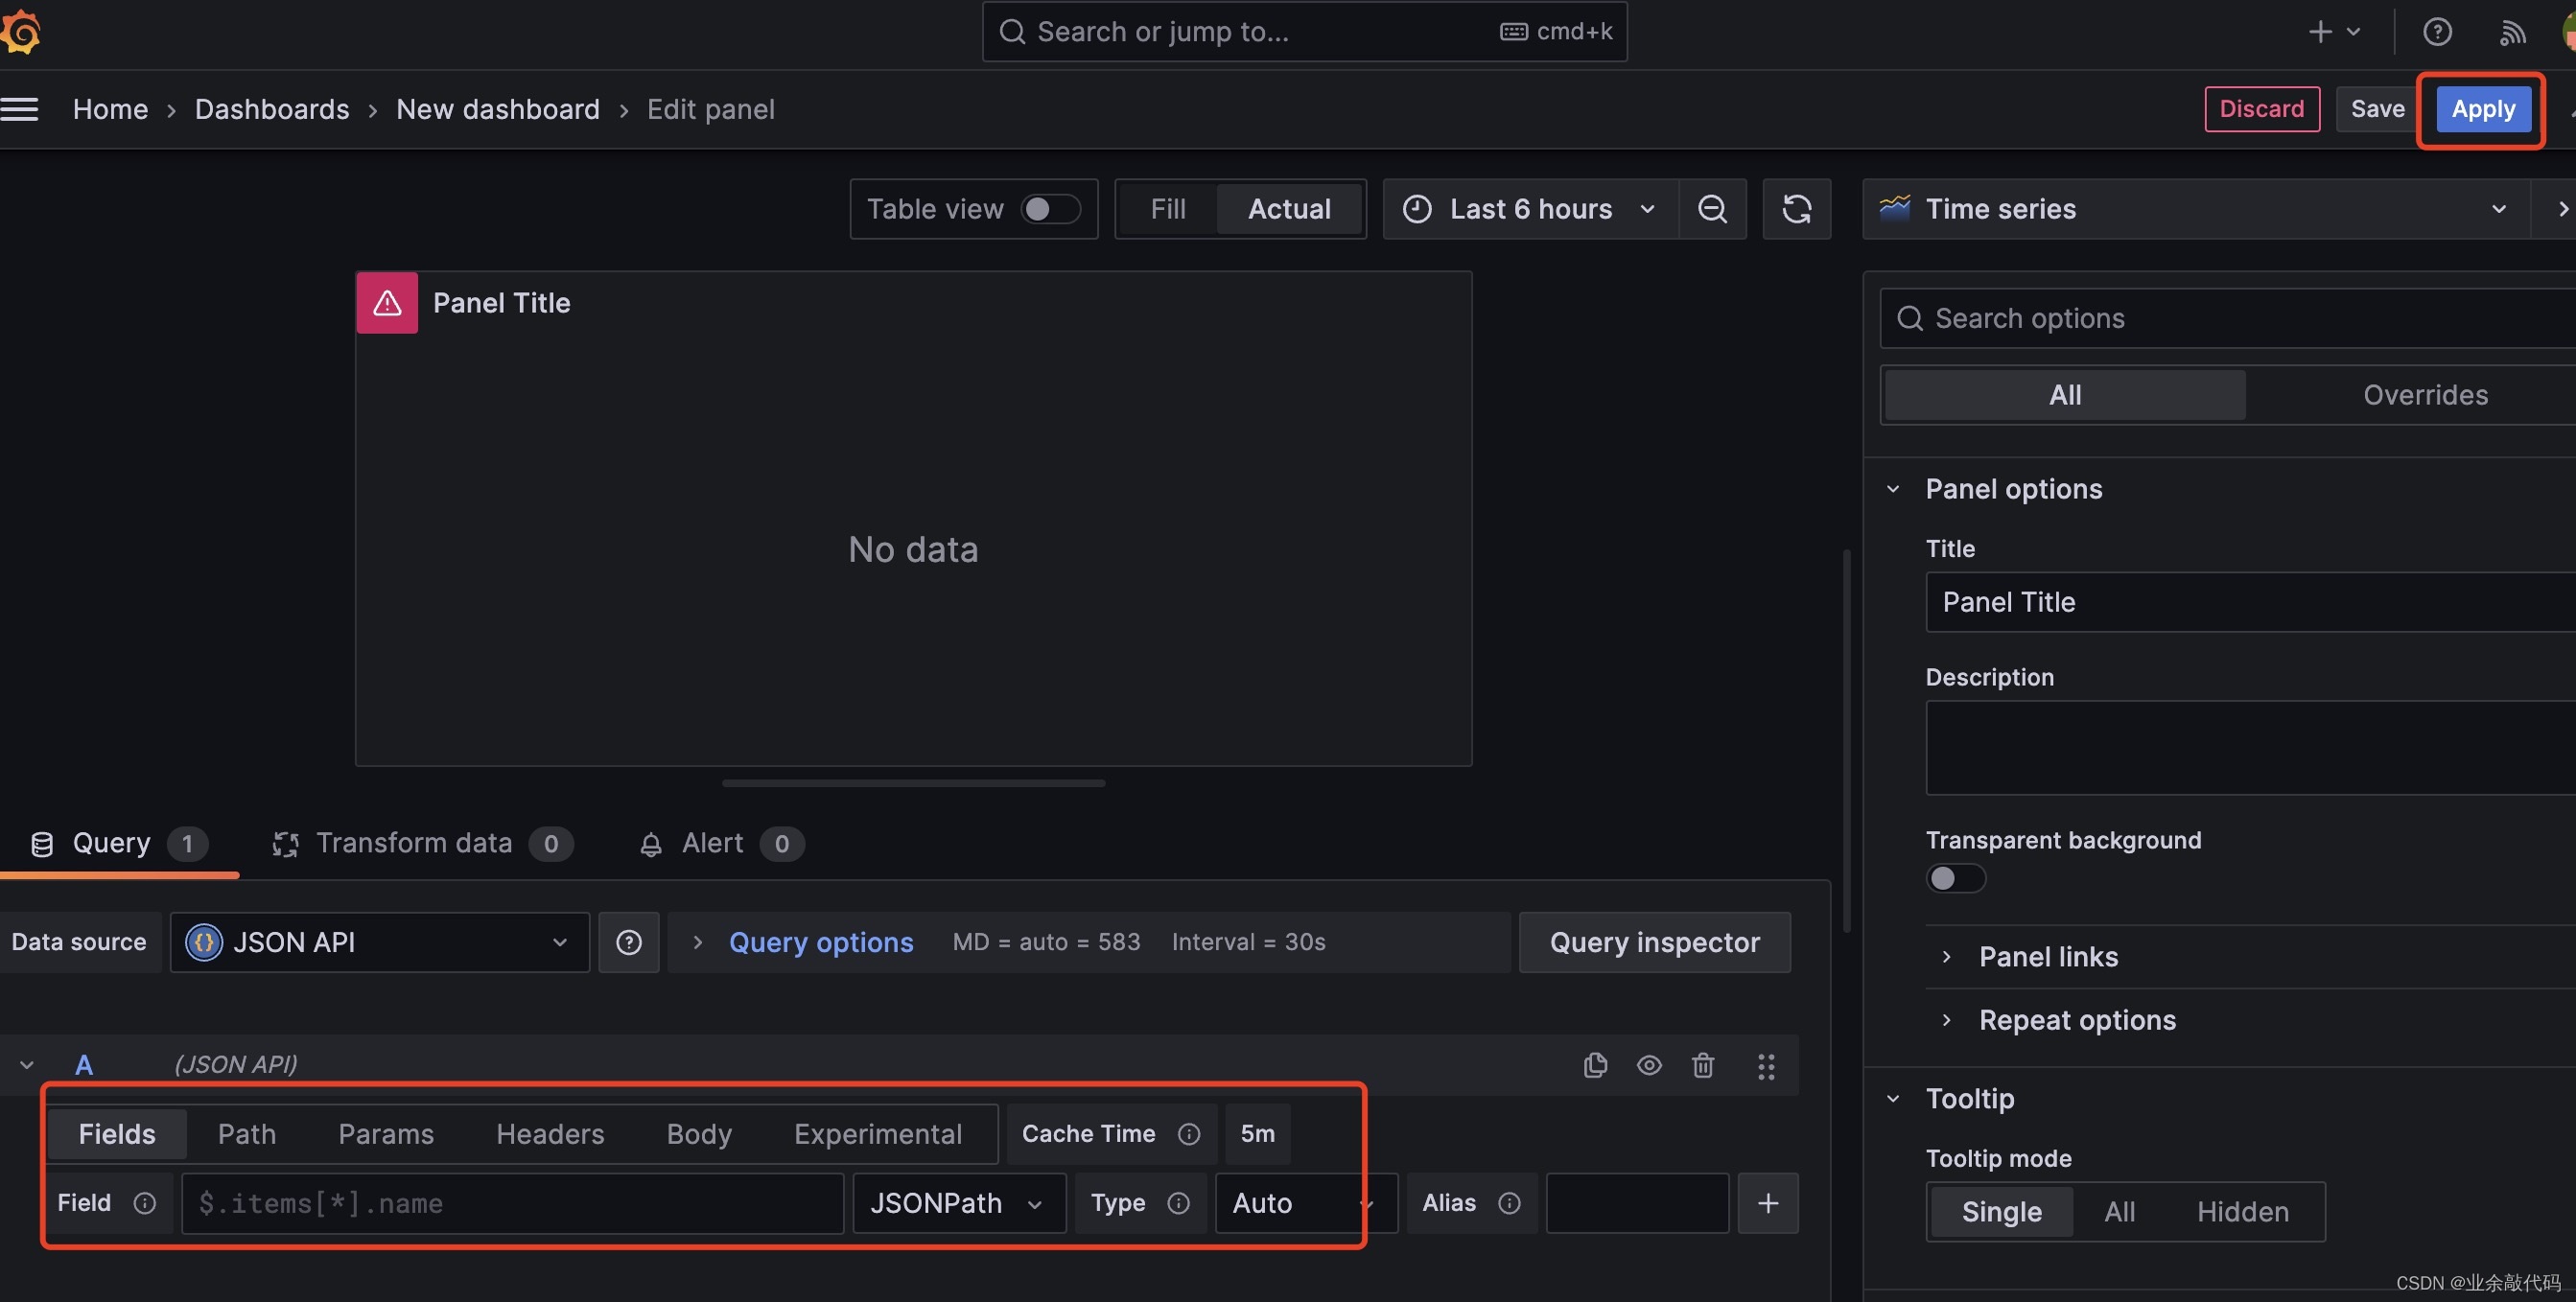Click the Apply button

point(2483,109)
